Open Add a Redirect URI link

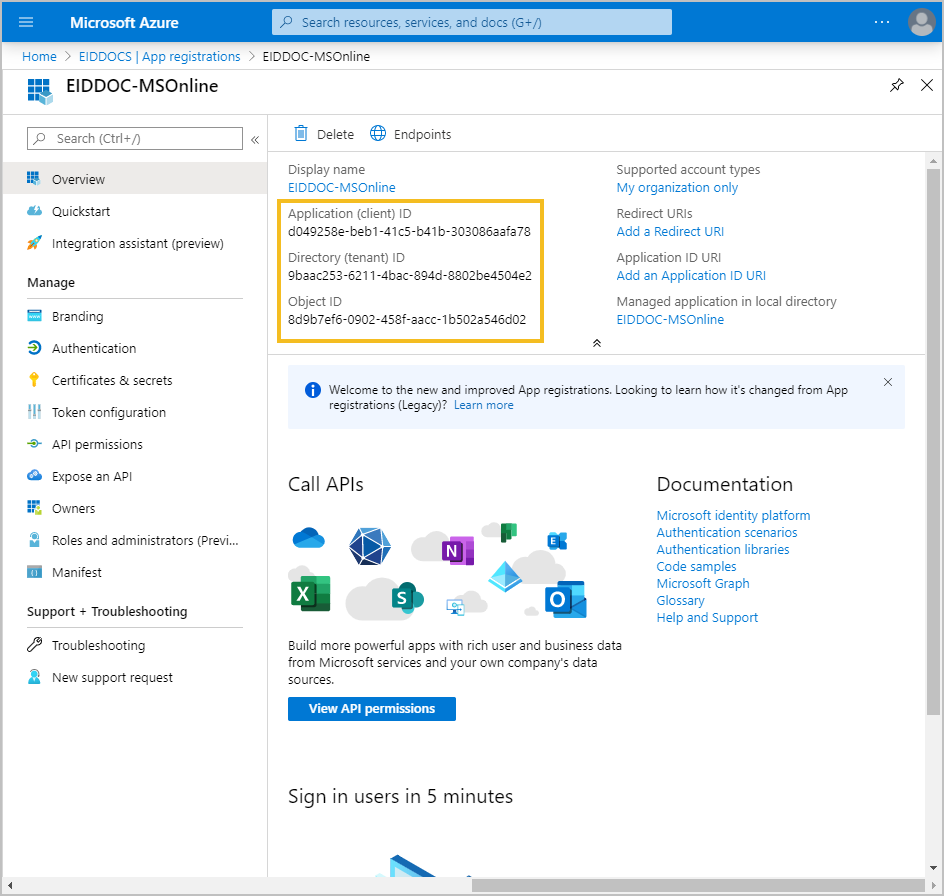[x=670, y=231]
